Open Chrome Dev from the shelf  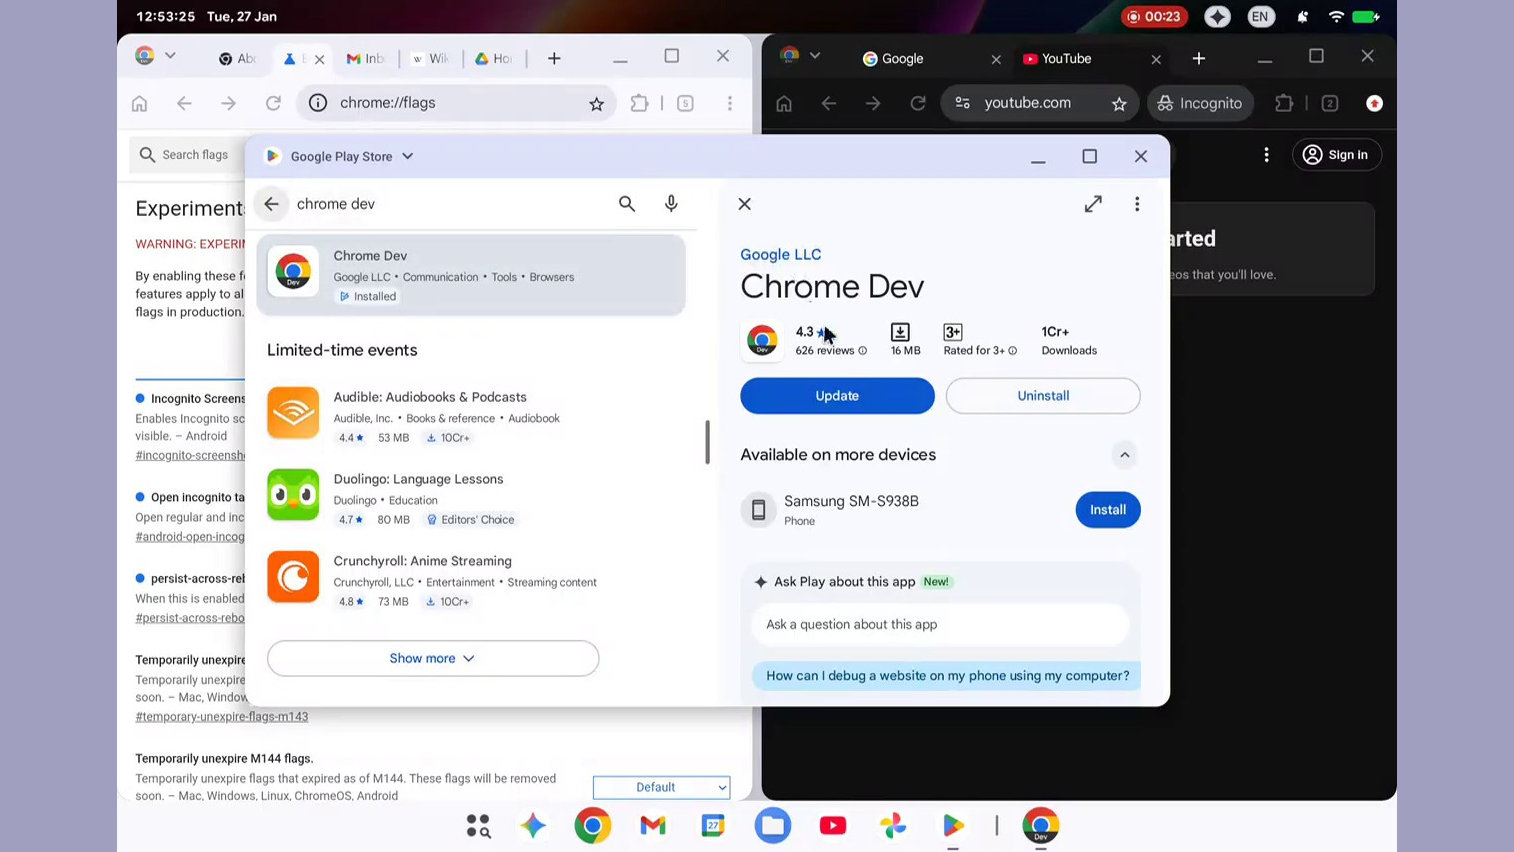coord(1040,825)
